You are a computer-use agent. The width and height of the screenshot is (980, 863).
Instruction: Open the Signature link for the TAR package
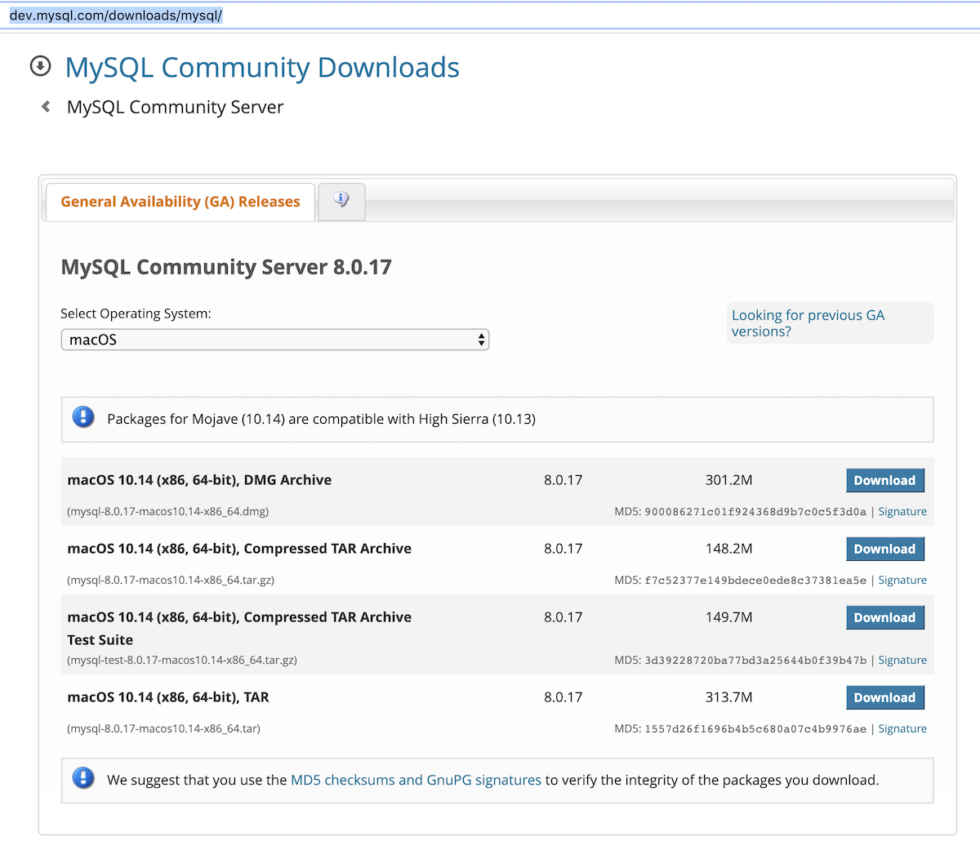pos(902,728)
